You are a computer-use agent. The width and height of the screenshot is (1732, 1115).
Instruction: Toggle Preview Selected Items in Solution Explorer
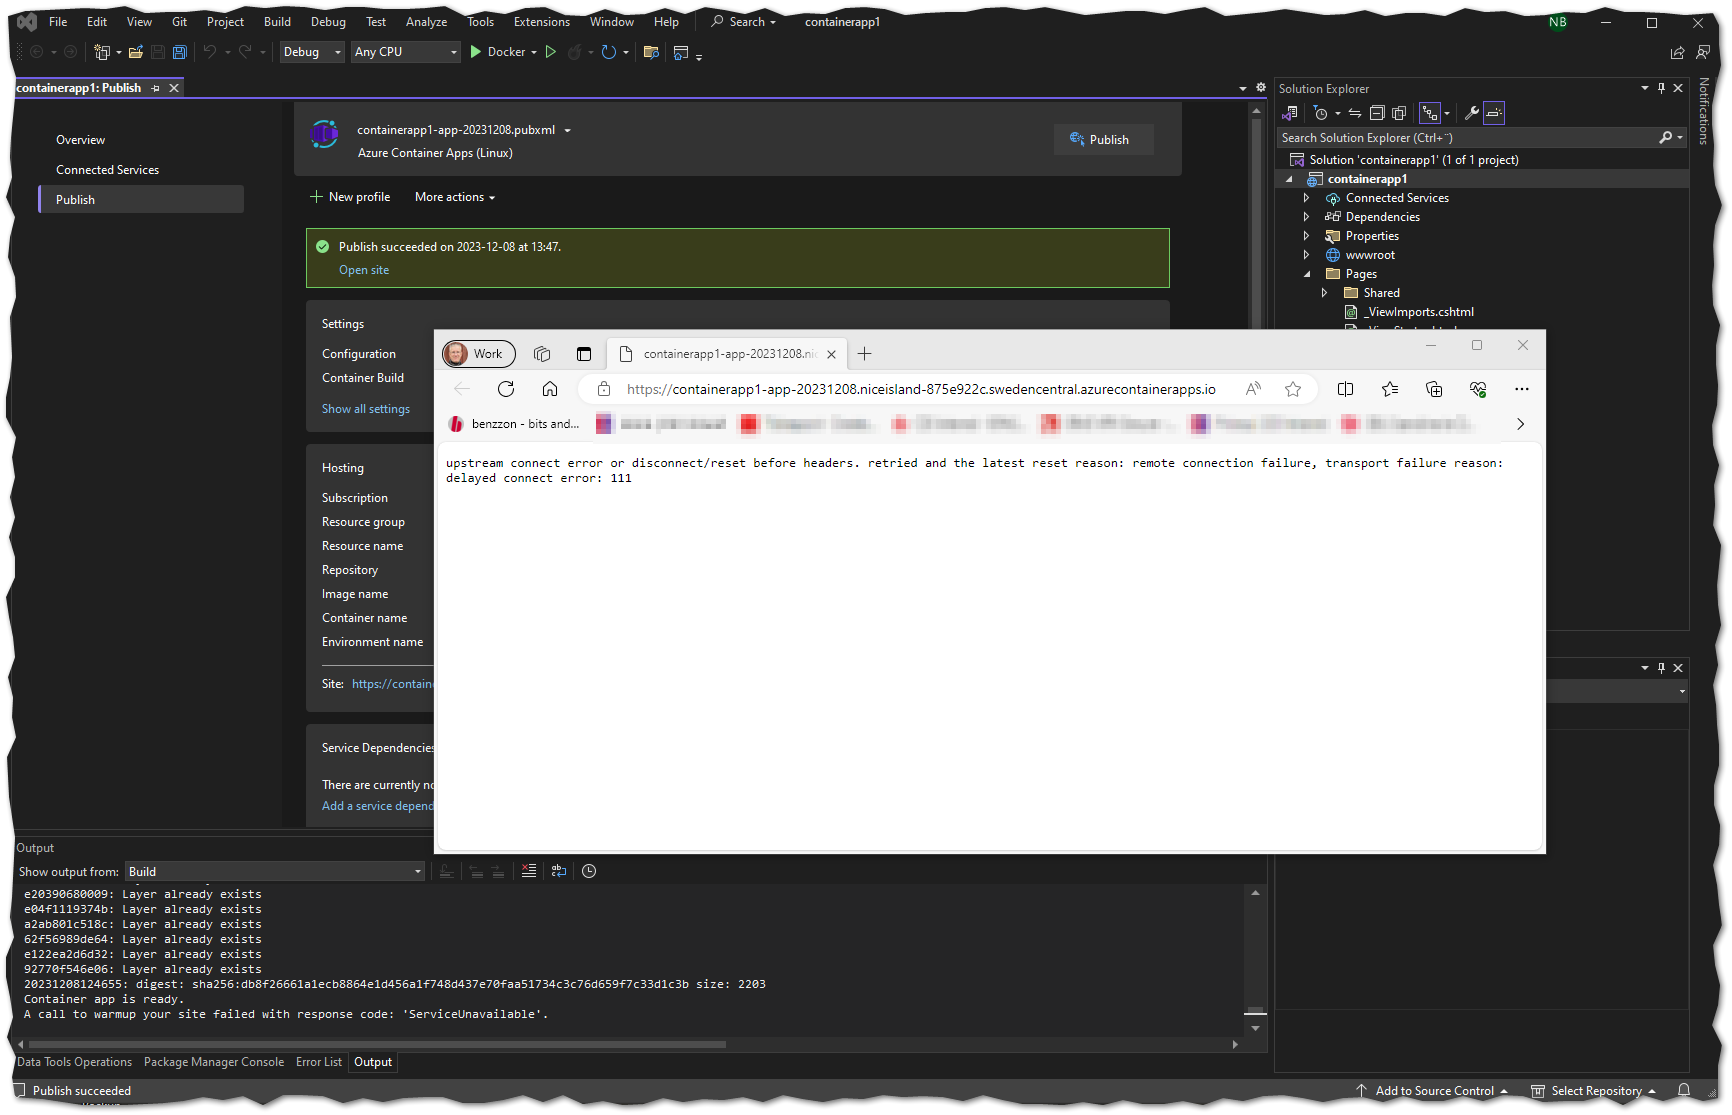click(1494, 113)
